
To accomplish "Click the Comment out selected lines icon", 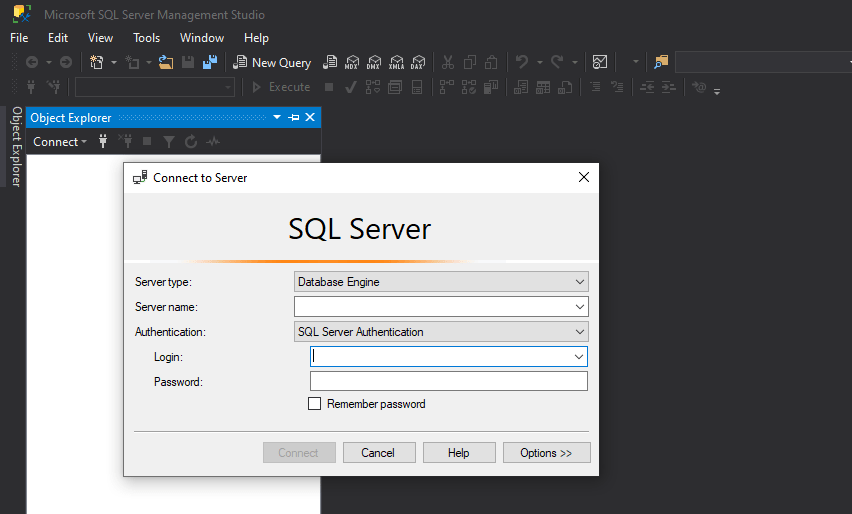I will click(596, 87).
